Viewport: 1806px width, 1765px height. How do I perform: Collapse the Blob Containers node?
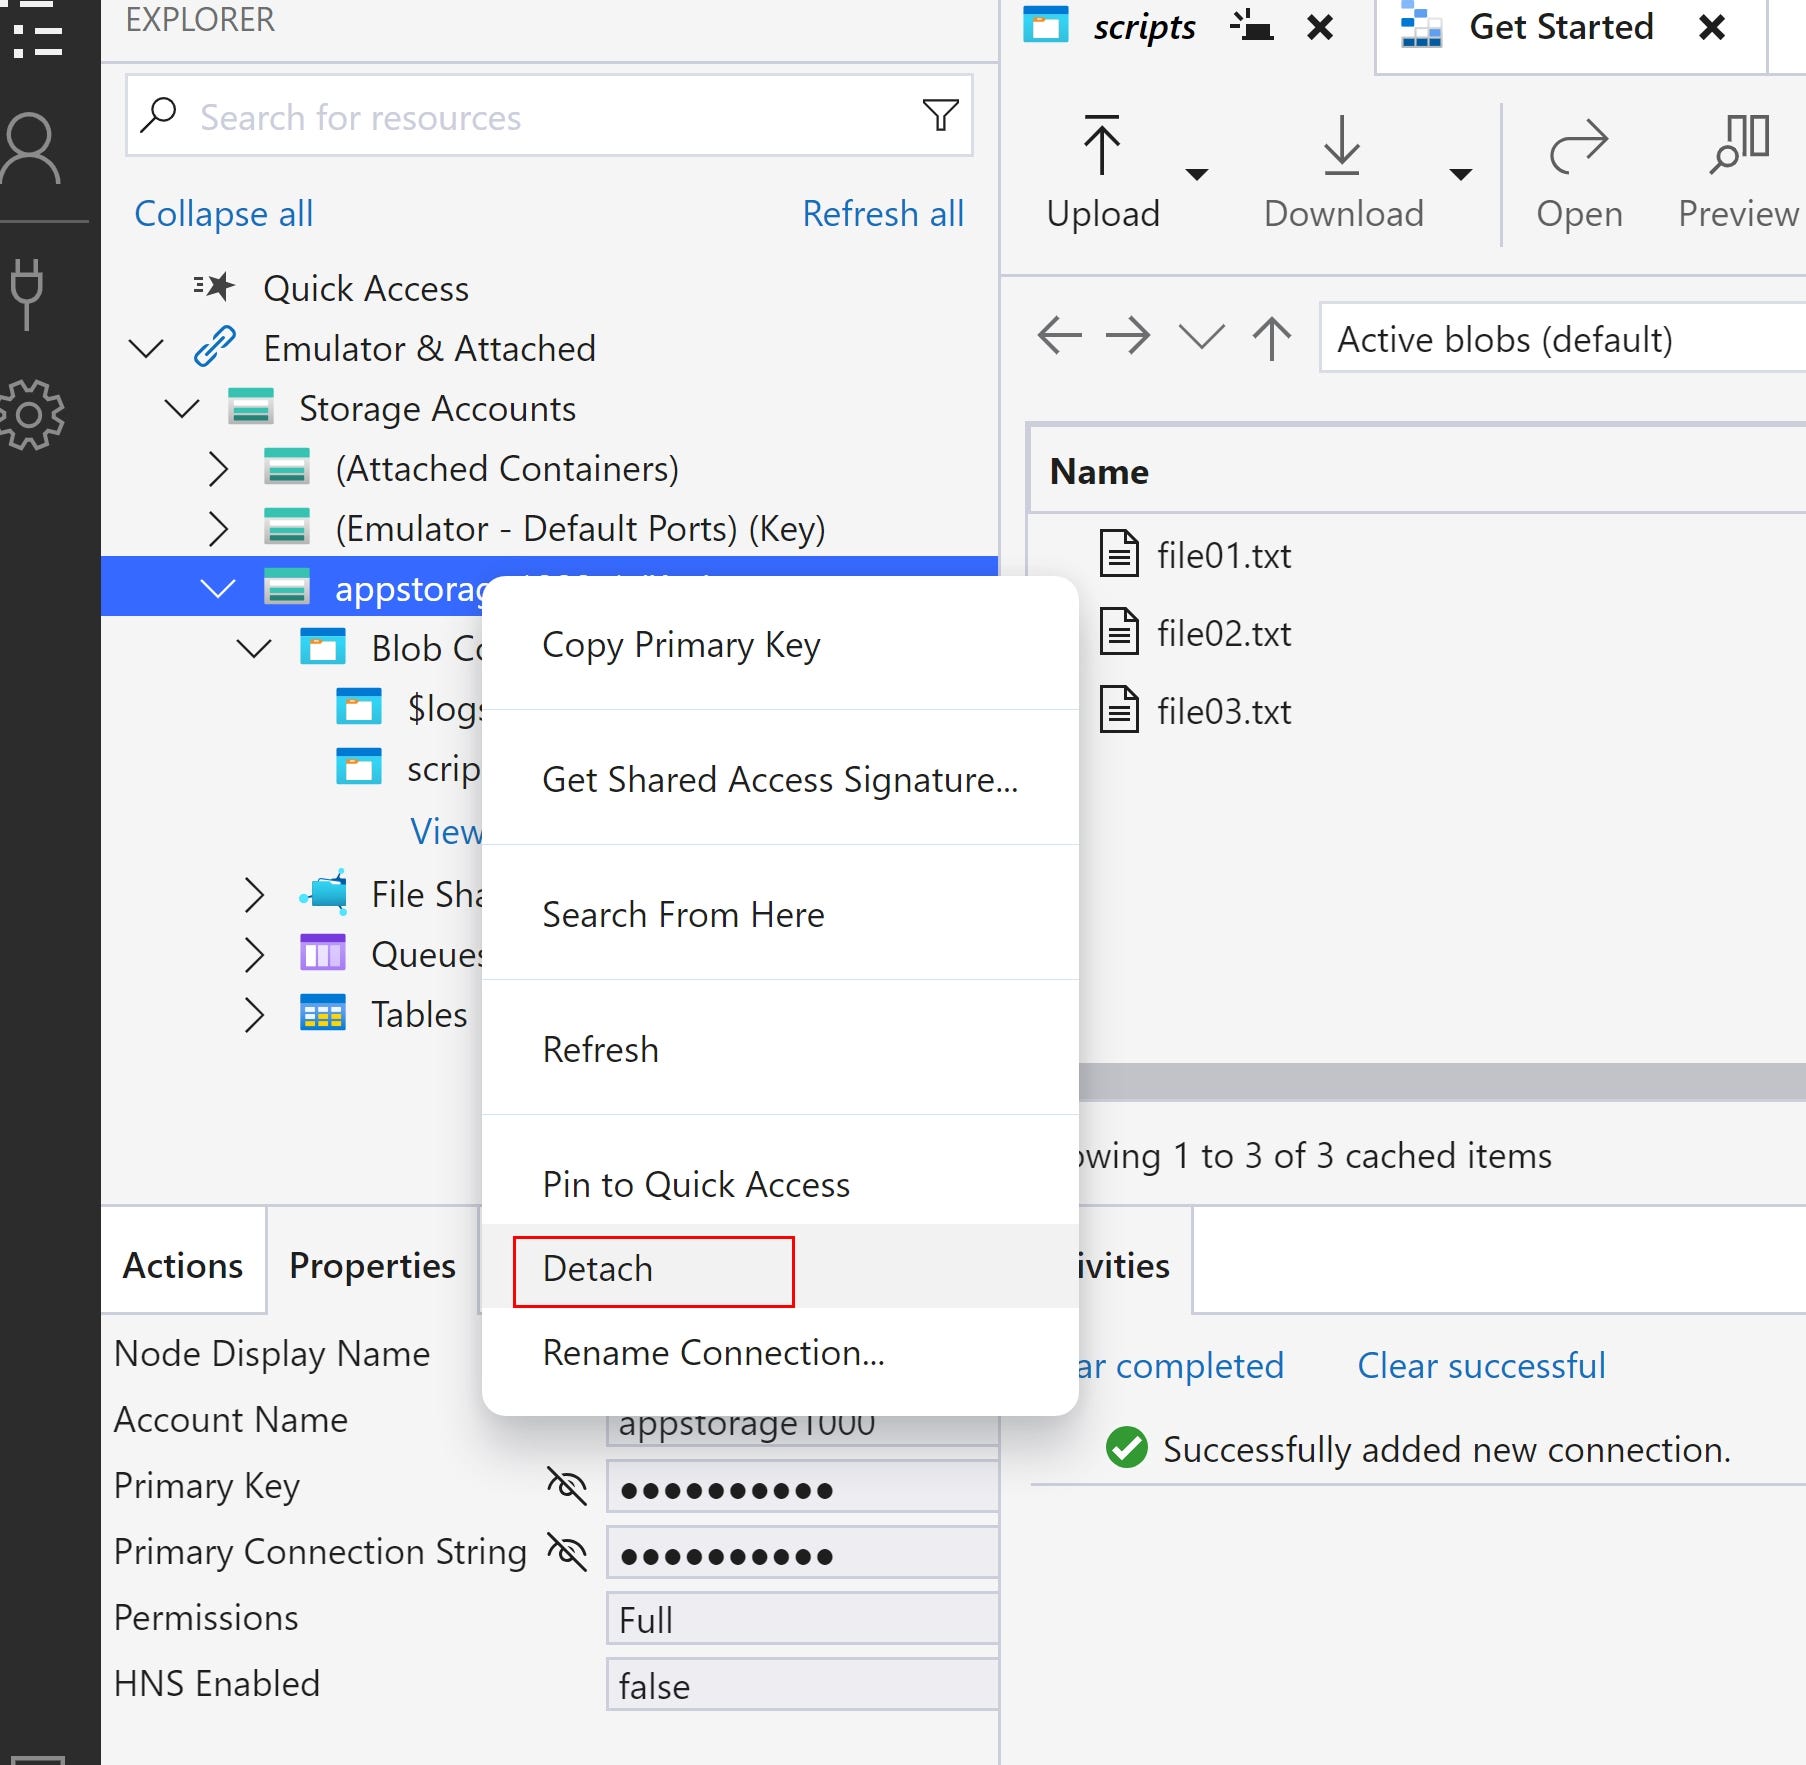tap(254, 648)
